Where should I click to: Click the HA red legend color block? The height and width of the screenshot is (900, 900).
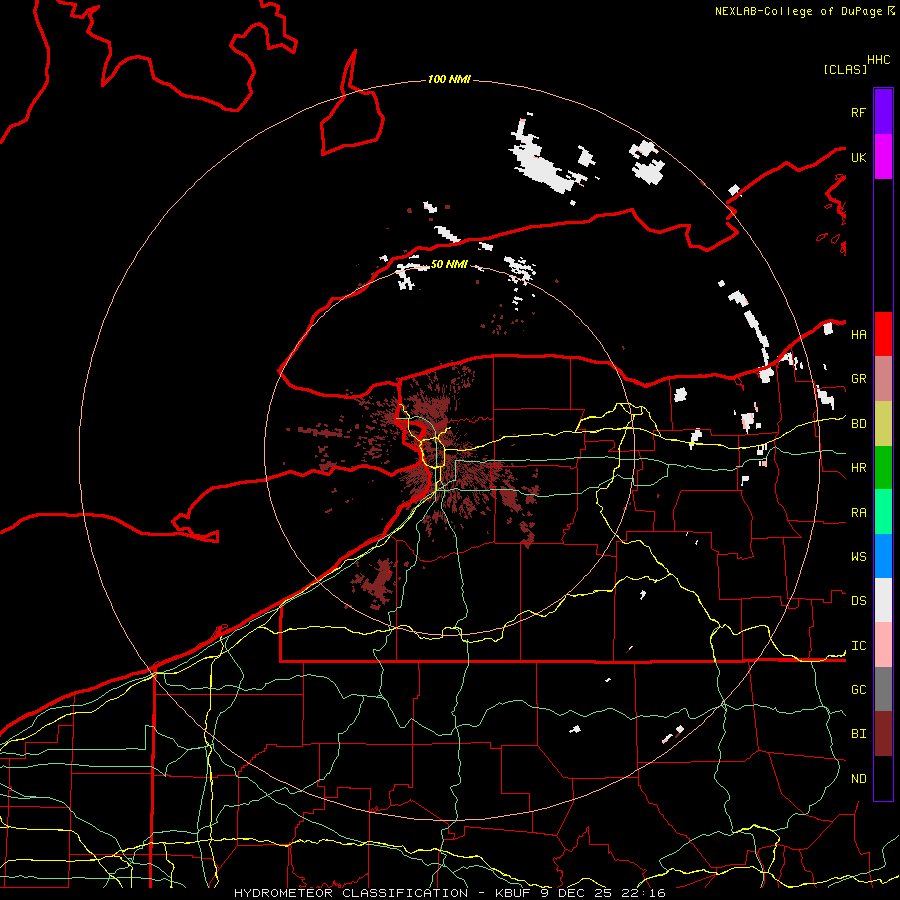click(x=883, y=334)
